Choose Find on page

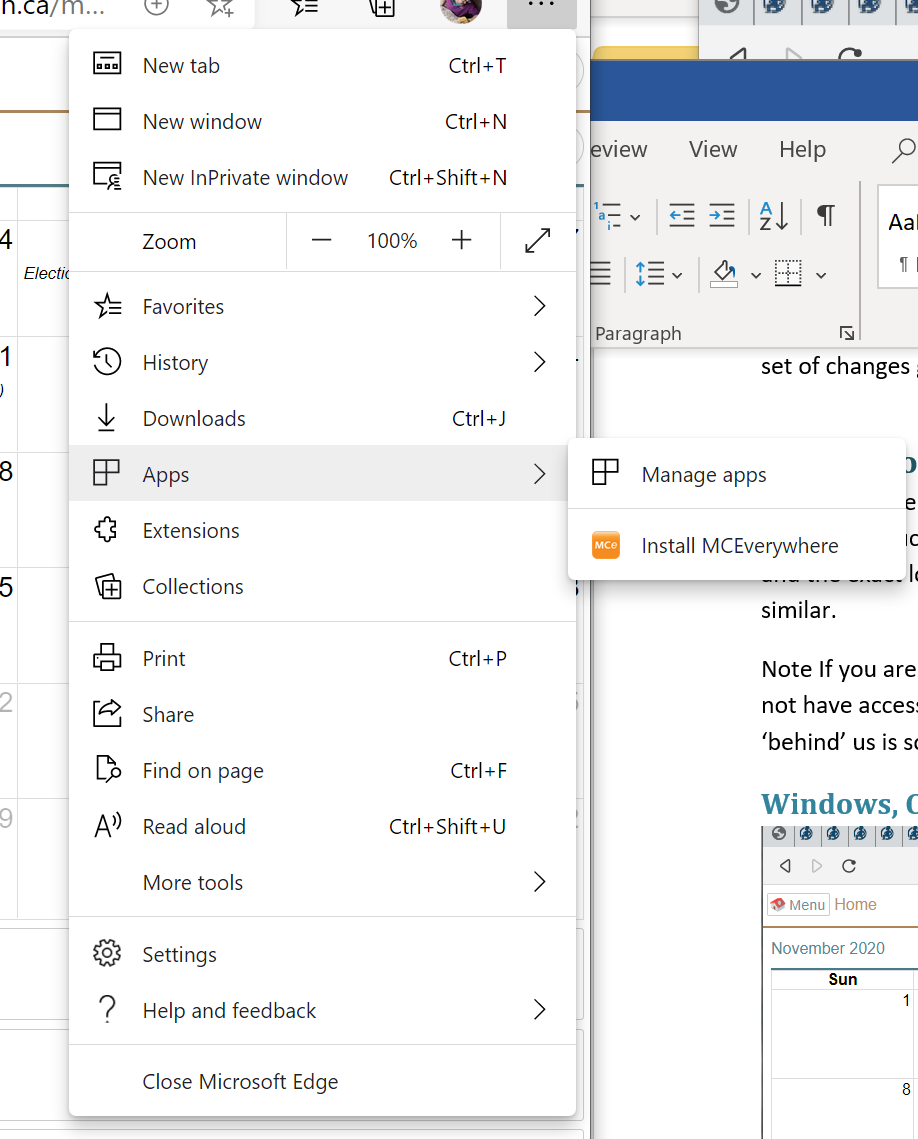[322, 770]
